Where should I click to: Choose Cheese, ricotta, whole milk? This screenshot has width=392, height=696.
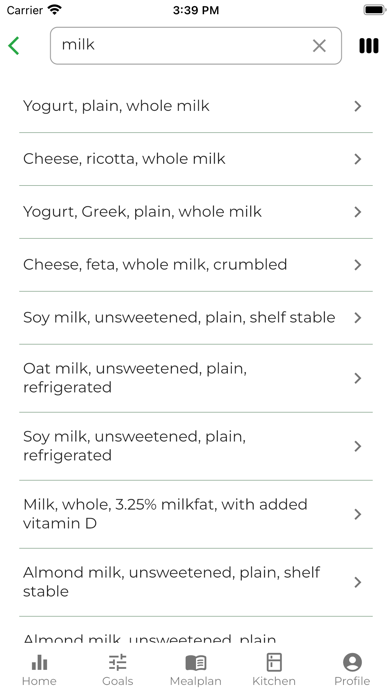pyautogui.click(x=196, y=159)
